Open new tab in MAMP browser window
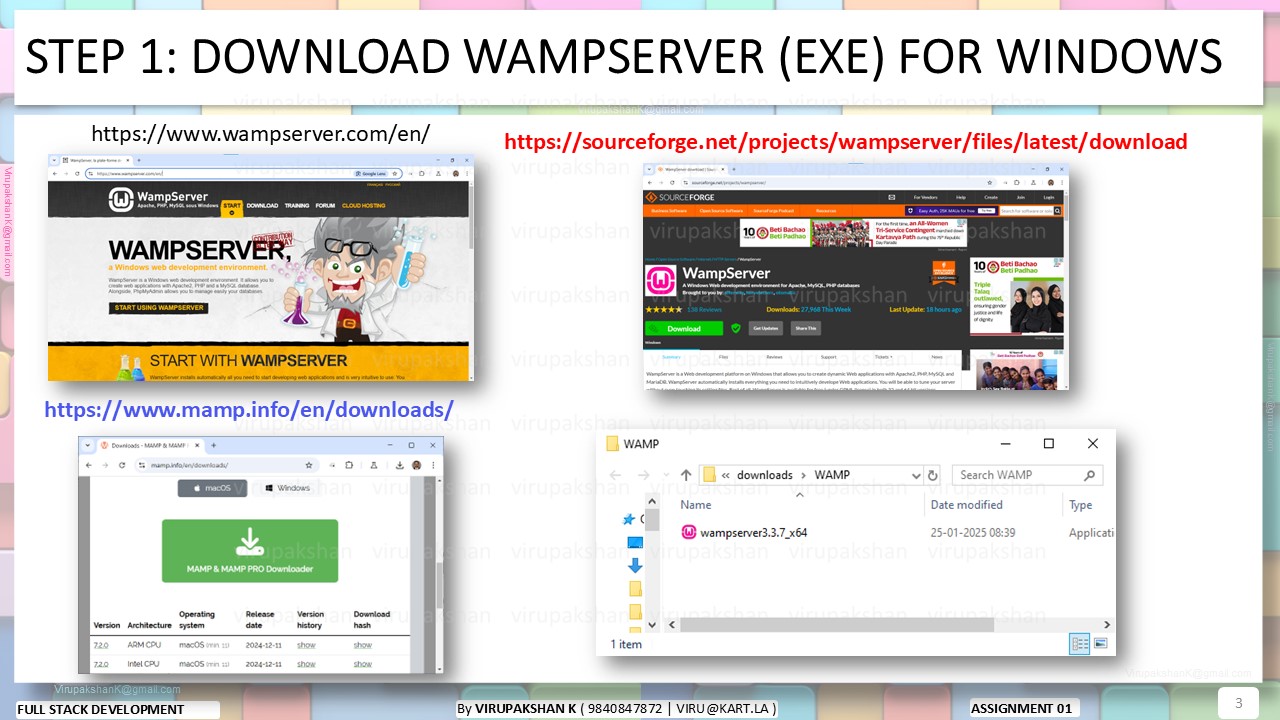Image resolution: width=1280 pixels, height=720 pixels. (213, 445)
